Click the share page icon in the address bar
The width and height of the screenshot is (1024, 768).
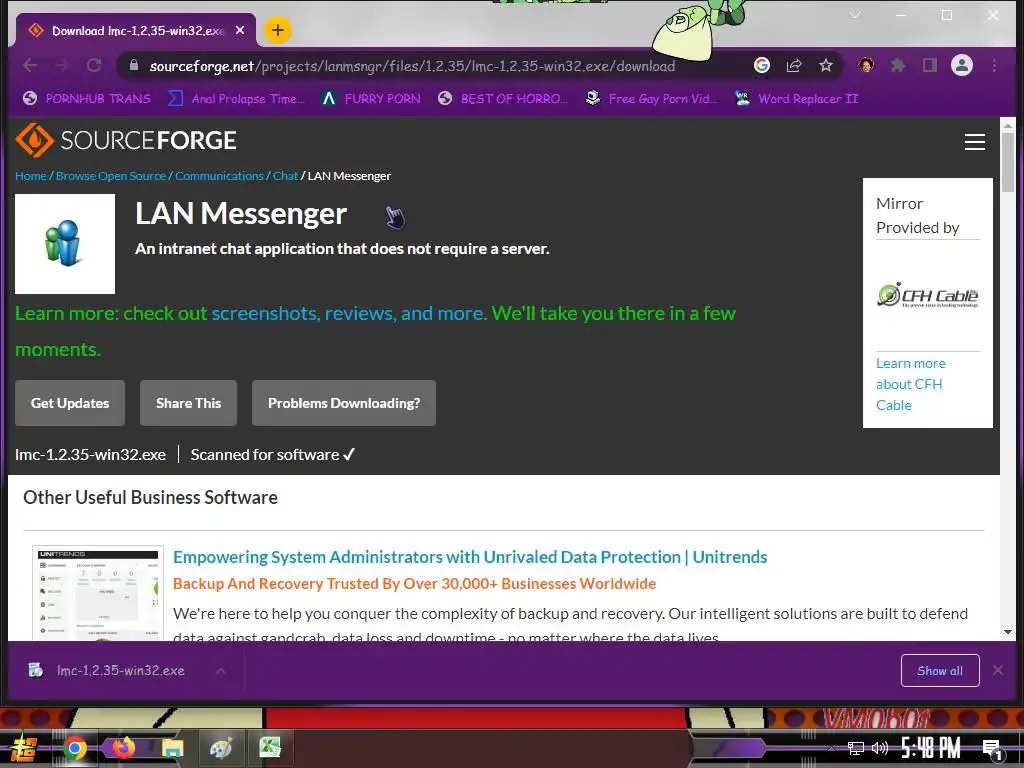coord(794,65)
